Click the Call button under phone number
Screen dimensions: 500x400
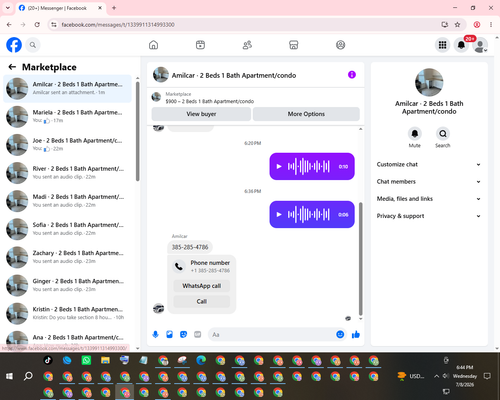tap(202, 301)
